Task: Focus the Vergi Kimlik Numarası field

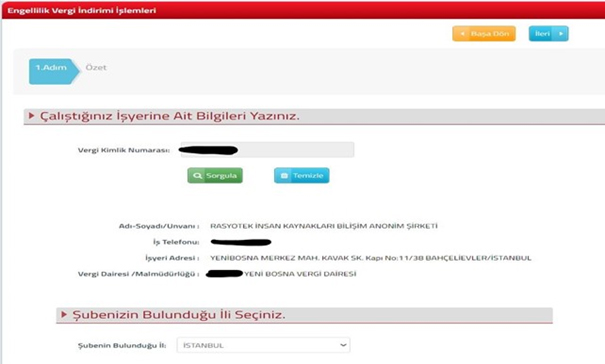Action: pyautogui.click(x=267, y=150)
